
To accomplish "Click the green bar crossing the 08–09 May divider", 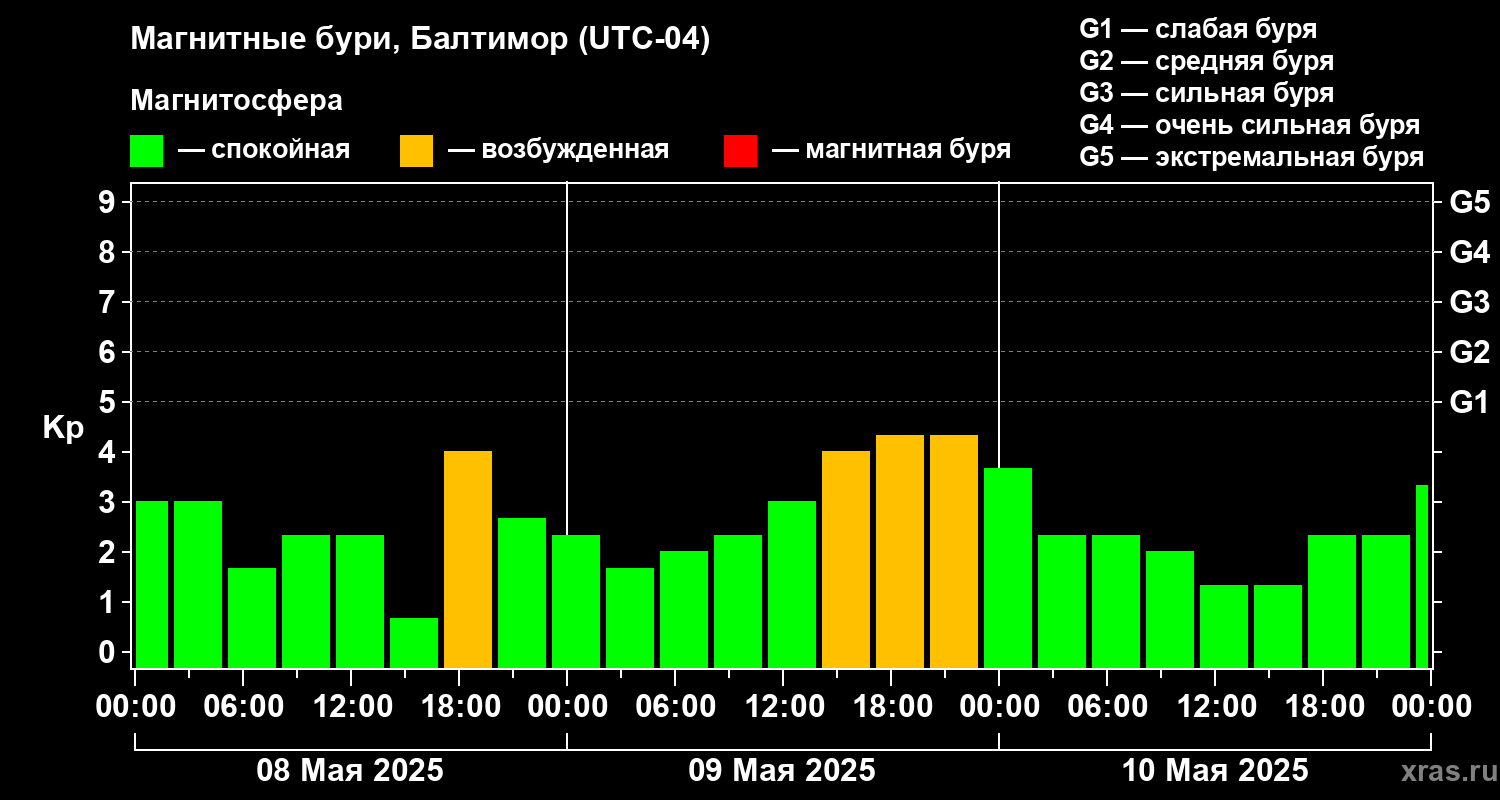I will click(576, 601).
